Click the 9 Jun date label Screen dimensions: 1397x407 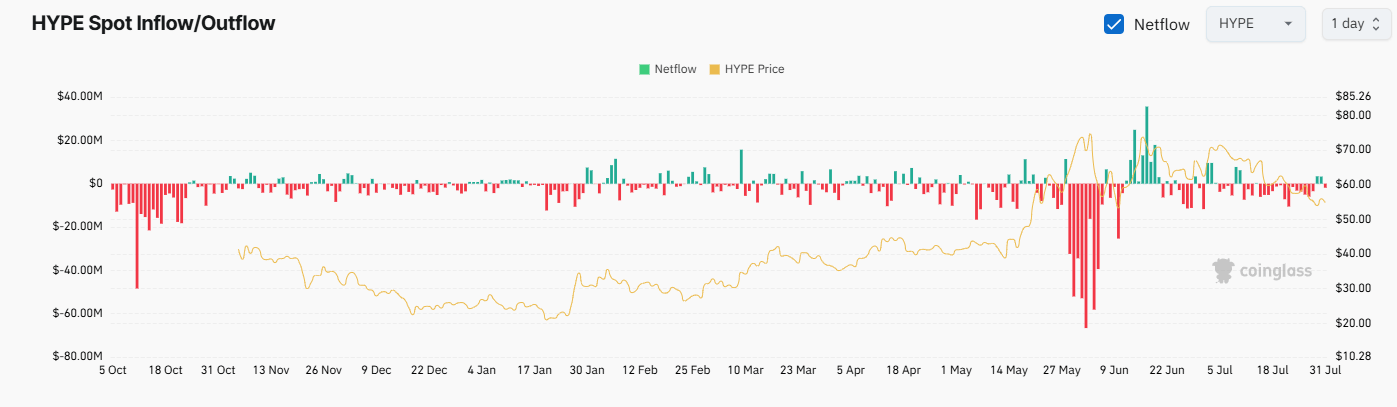[x=1114, y=370]
